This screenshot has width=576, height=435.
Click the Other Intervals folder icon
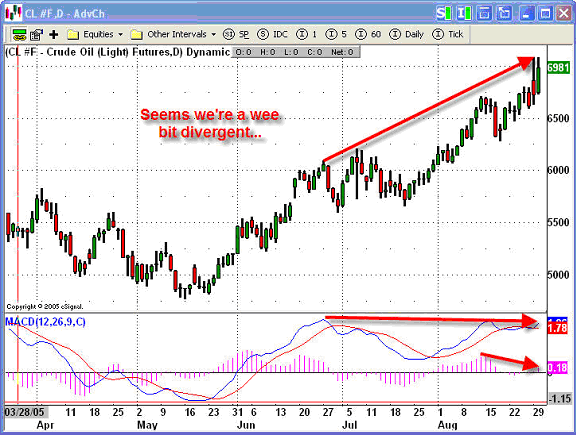click(x=137, y=35)
